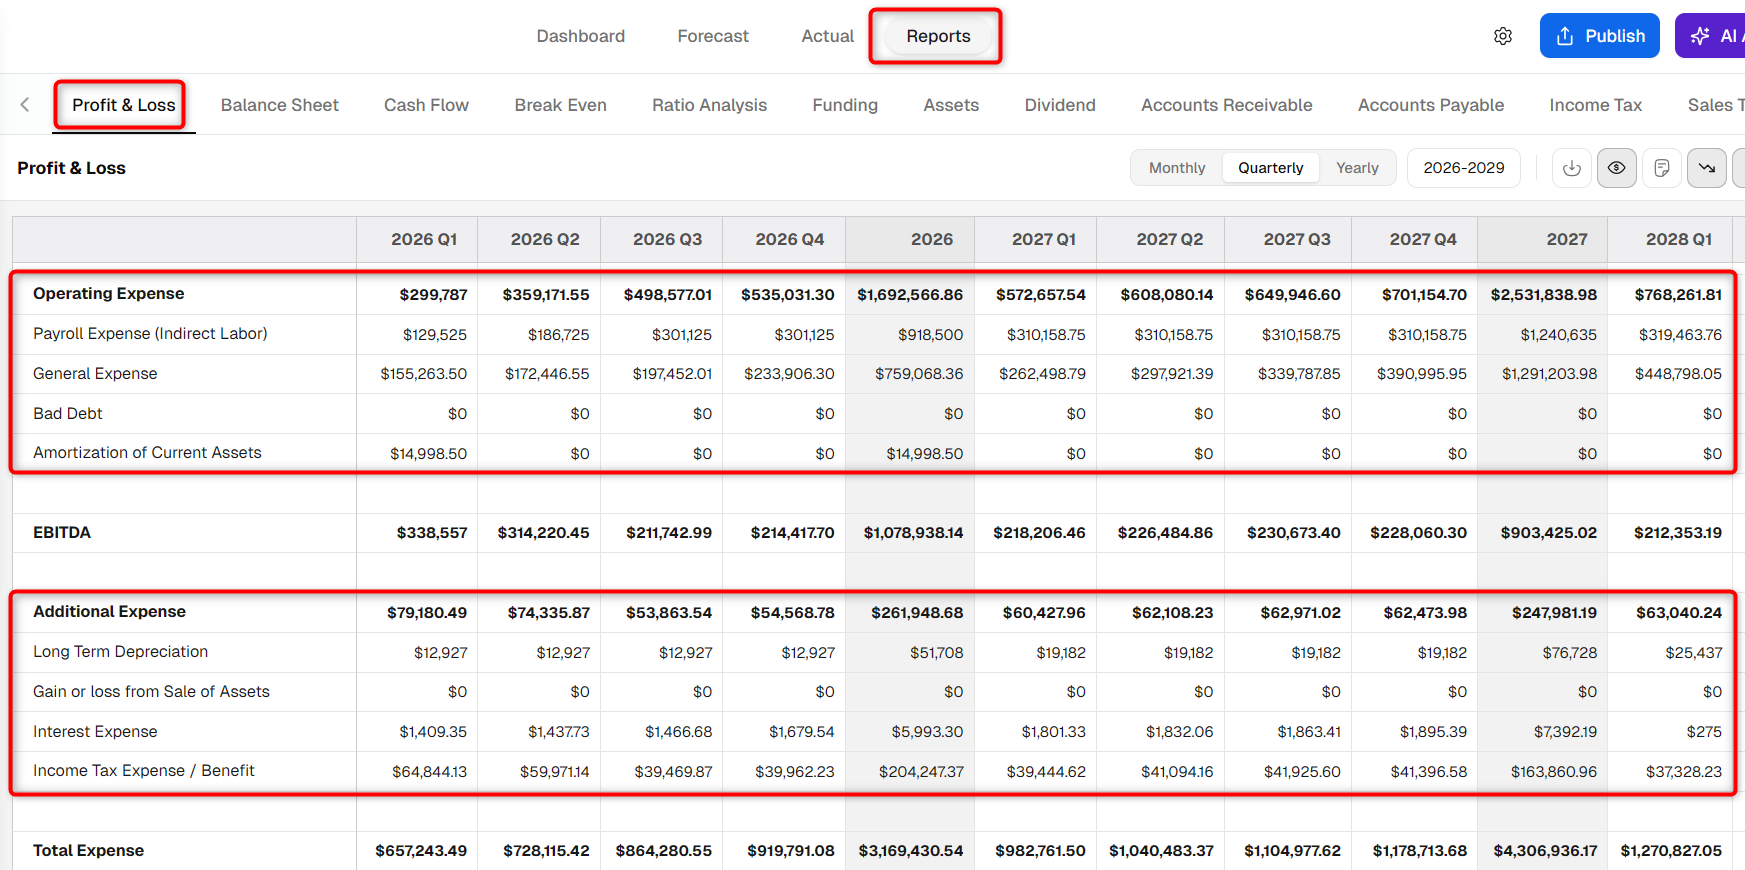Open the Cash Flow report
This screenshot has height=870, width=1745.
tap(426, 105)
